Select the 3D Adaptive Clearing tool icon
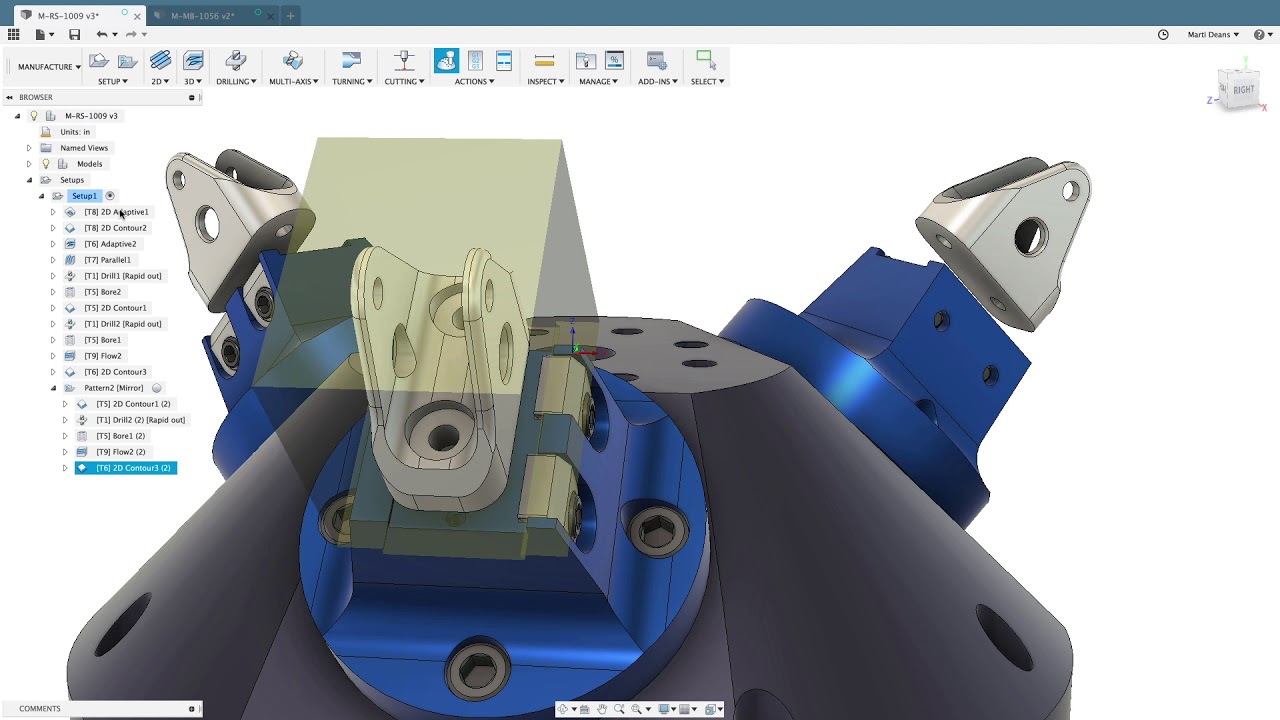This screenshot has width=1280, height=720. point(193,61)
